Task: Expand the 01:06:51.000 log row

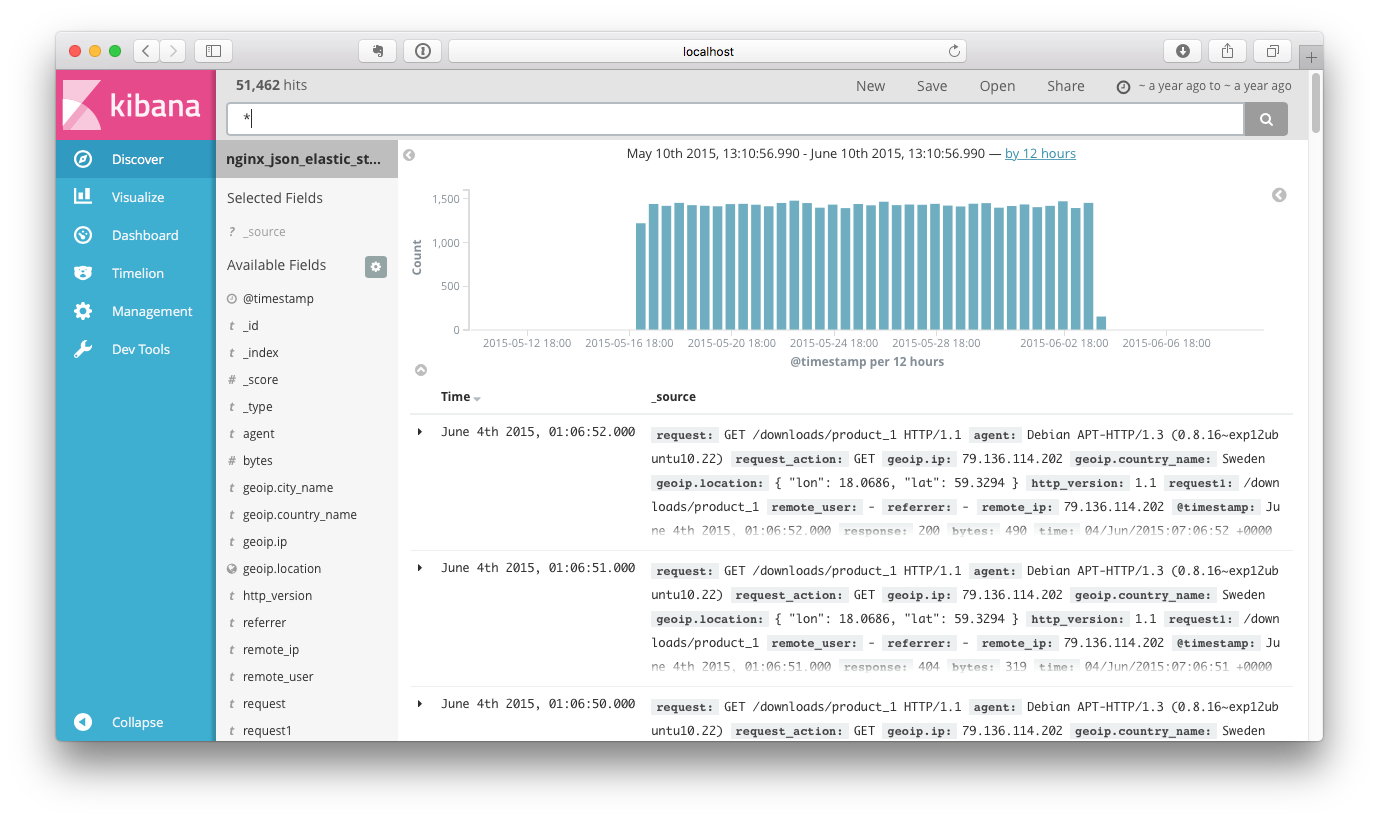Action: 420,567
